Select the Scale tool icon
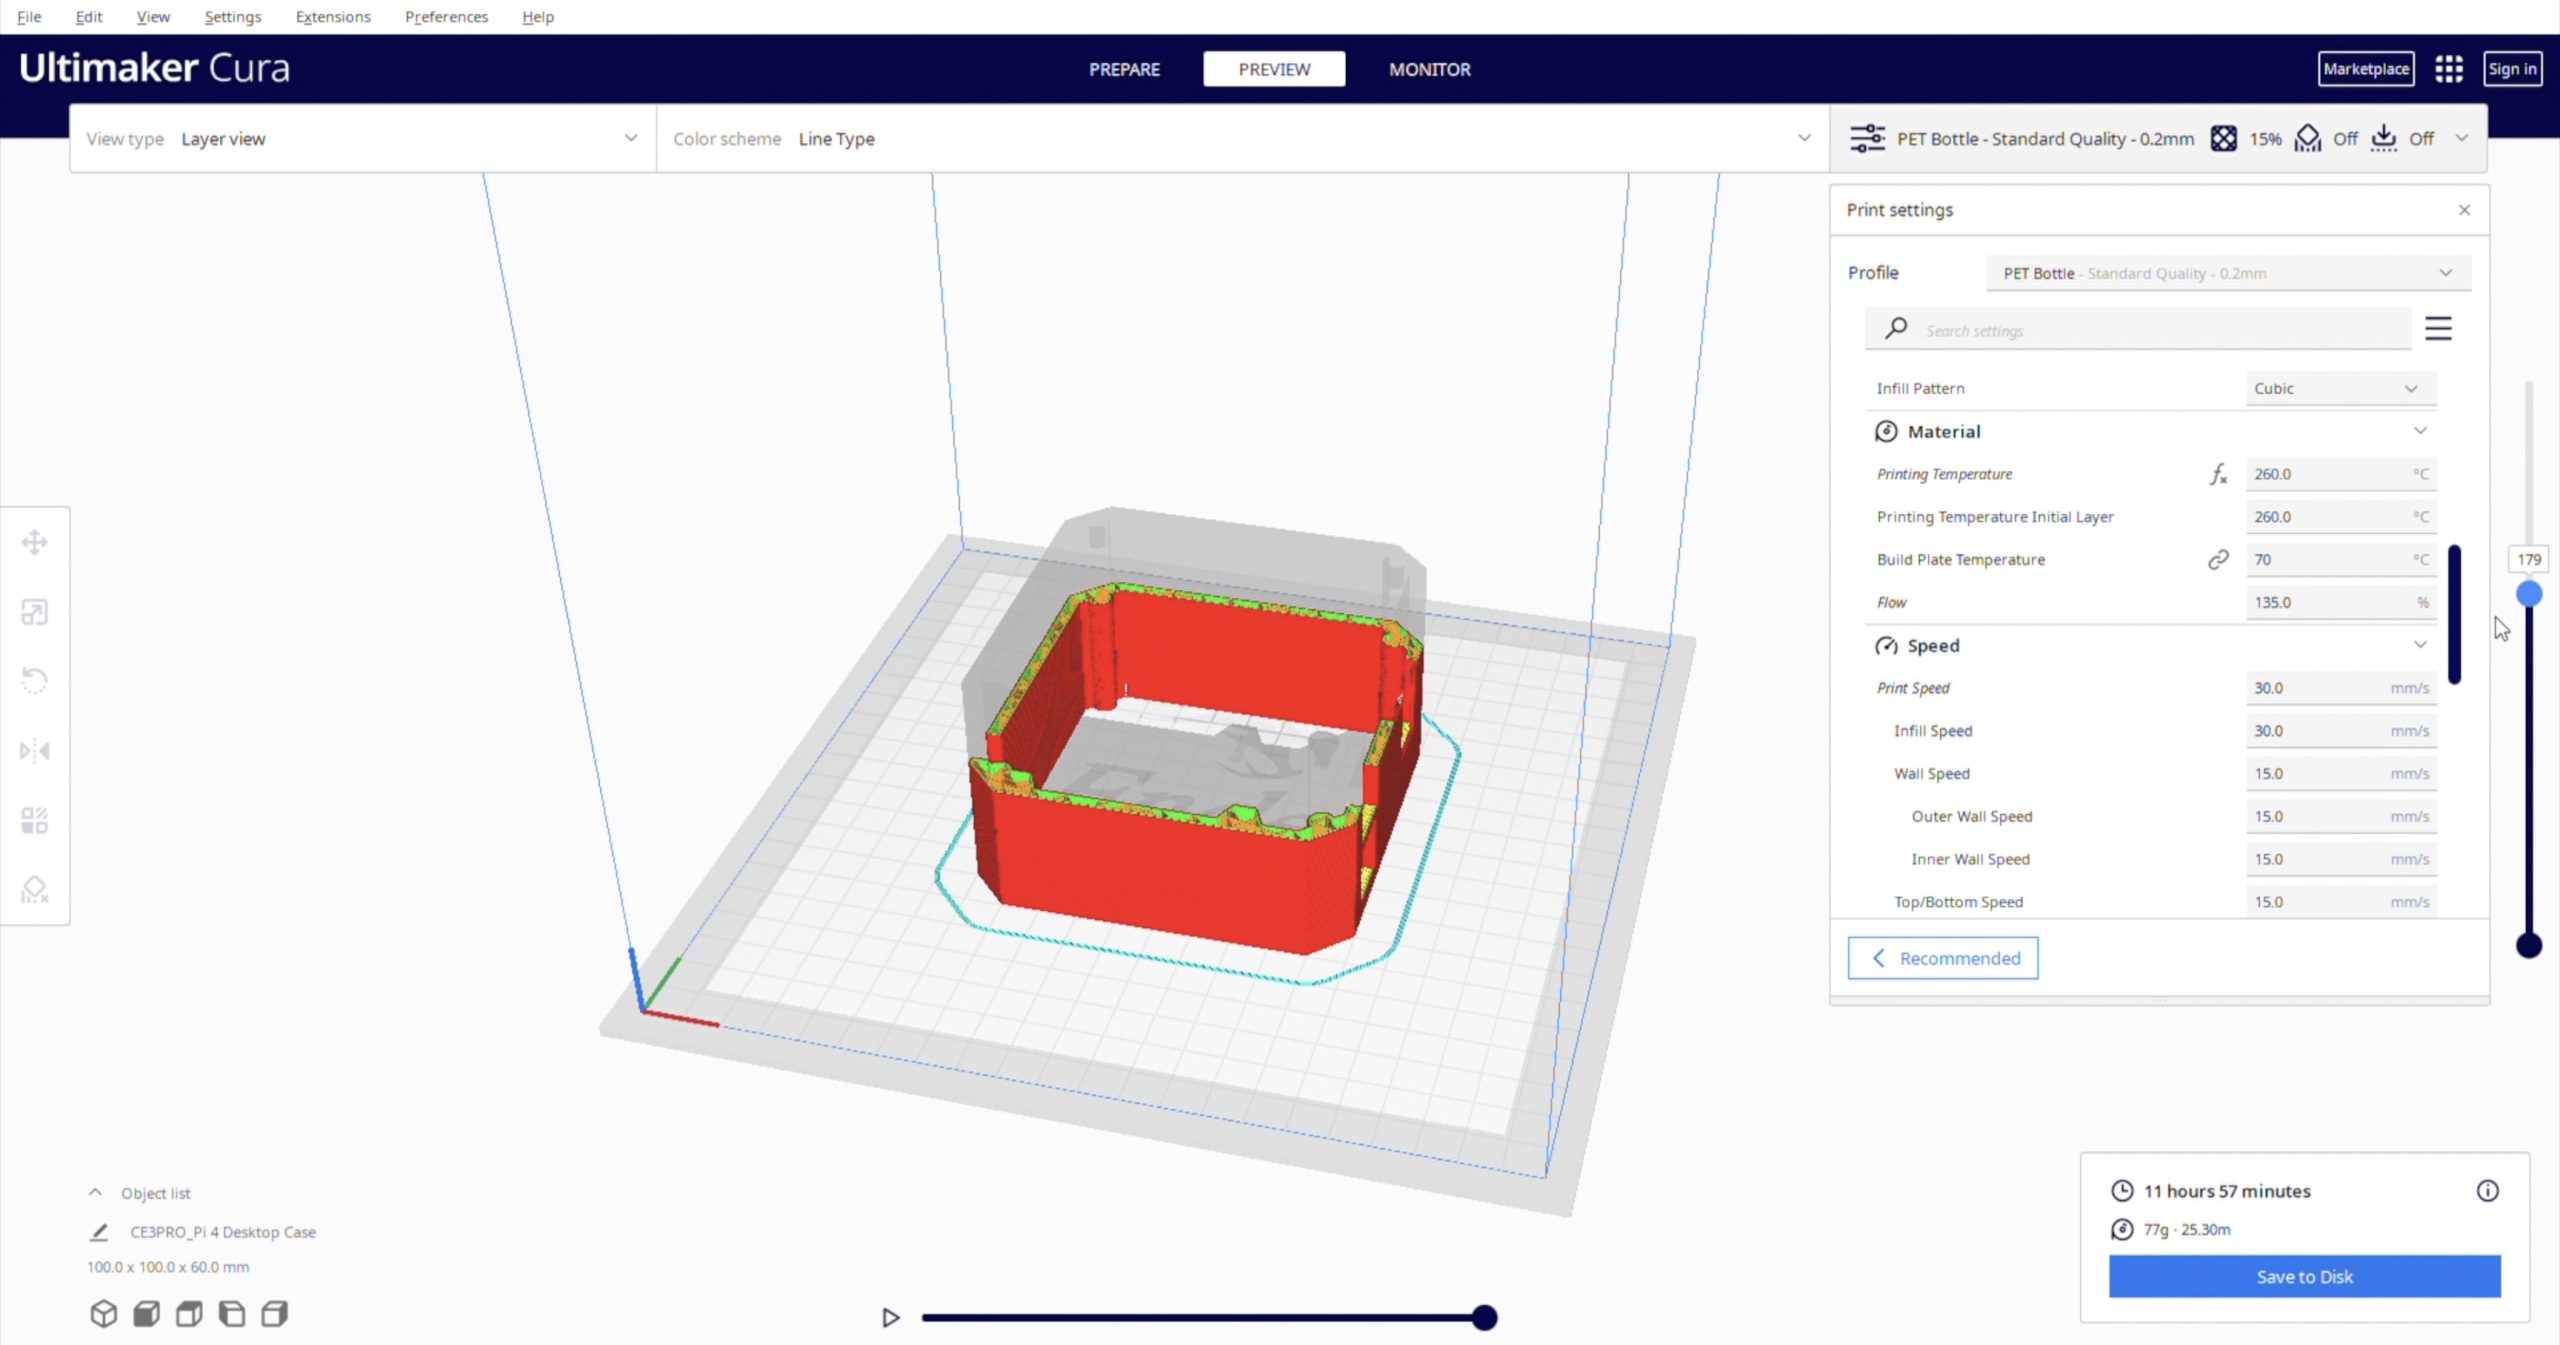The height and width of the screenshot is (1345, 2560). pos(35,612)
